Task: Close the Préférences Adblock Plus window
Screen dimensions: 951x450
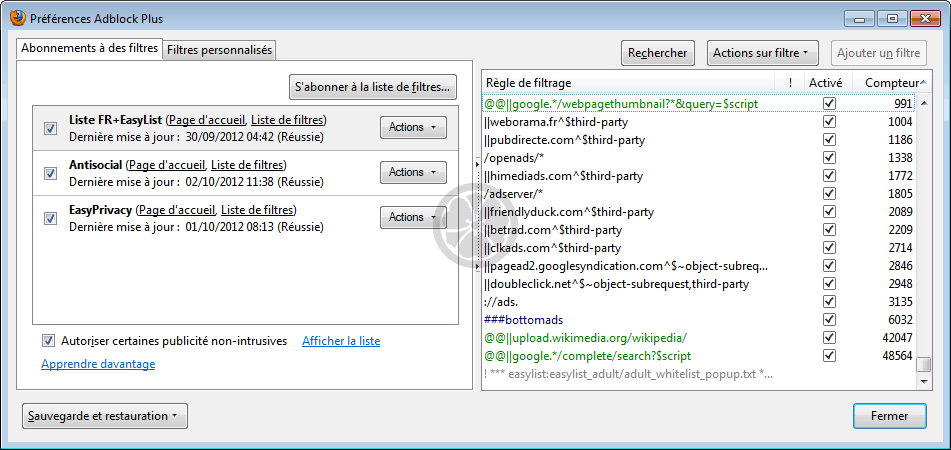Action: pyautogui.click(x=925, y=18)
